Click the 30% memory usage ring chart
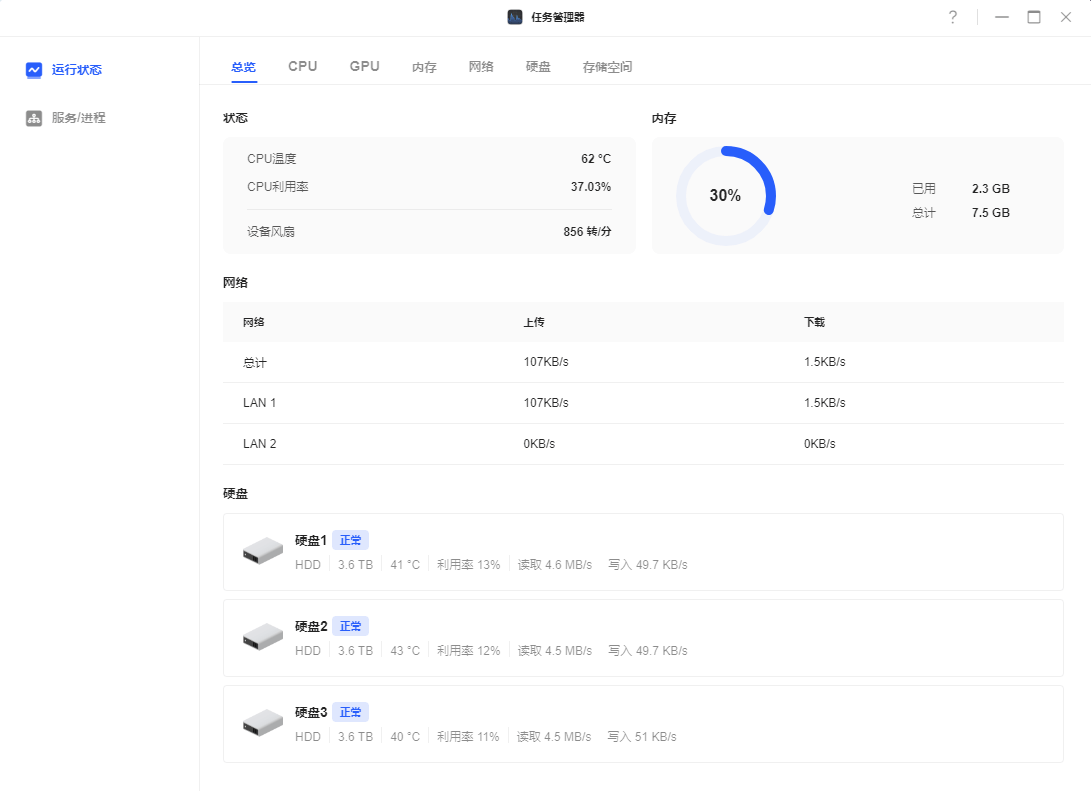This screenshot has height=791, width=1091. [x=724, y=195]
